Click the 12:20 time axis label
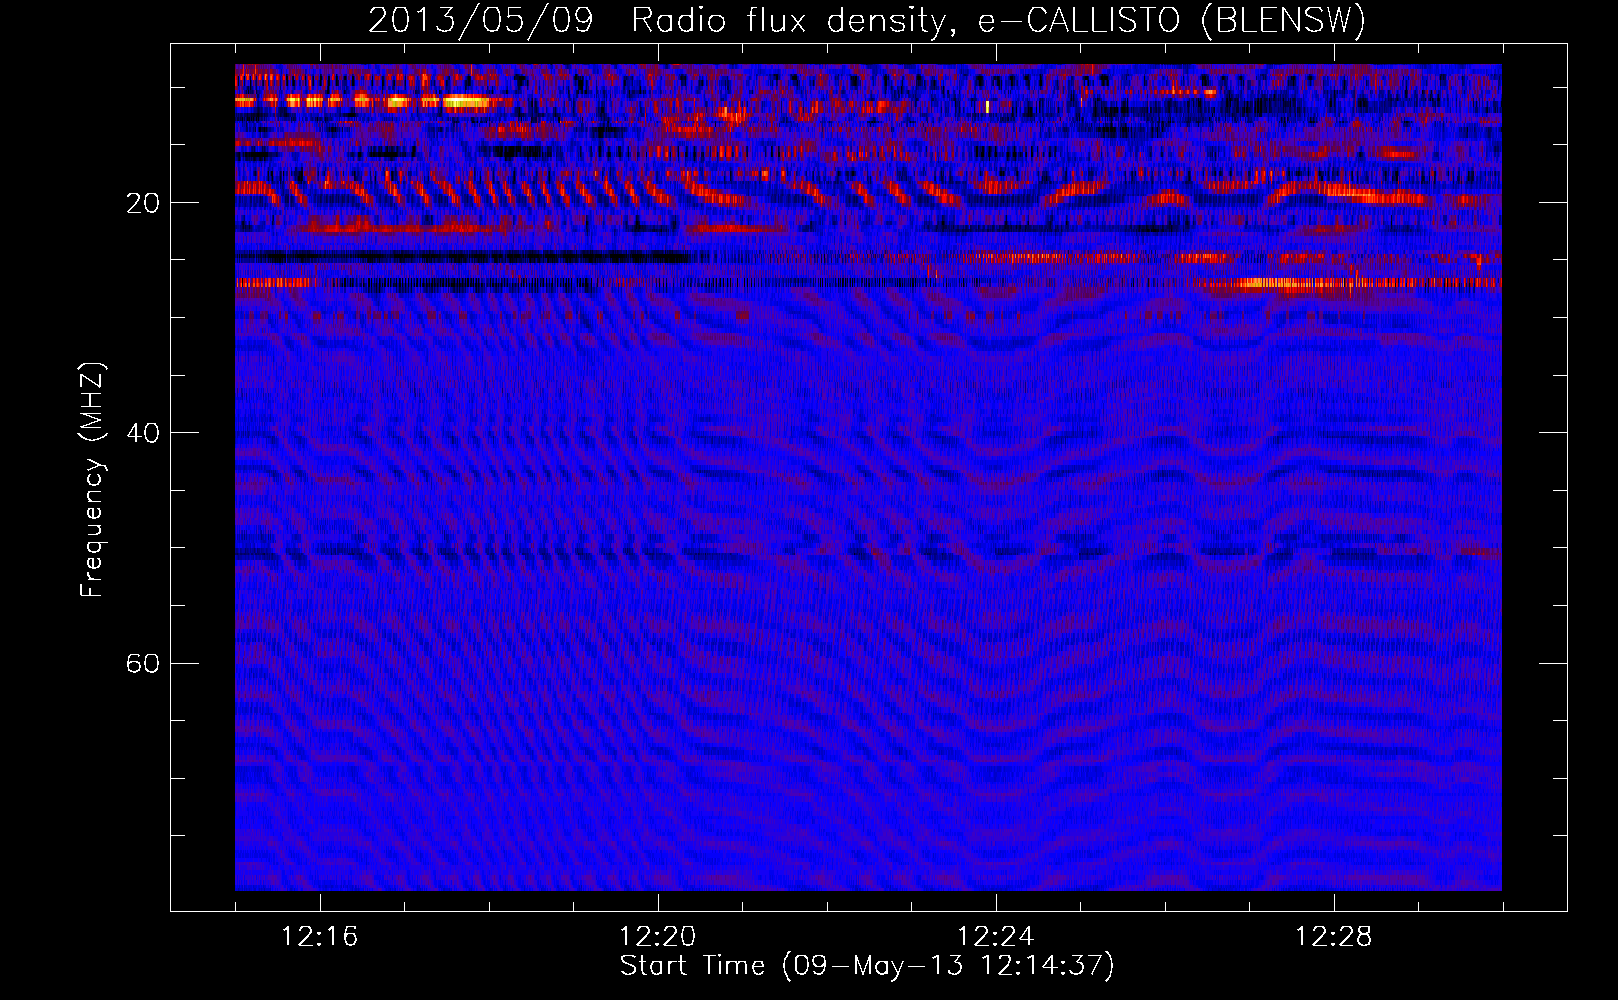The height and width of the screenshot is (1000, 1618). [658, 936]
